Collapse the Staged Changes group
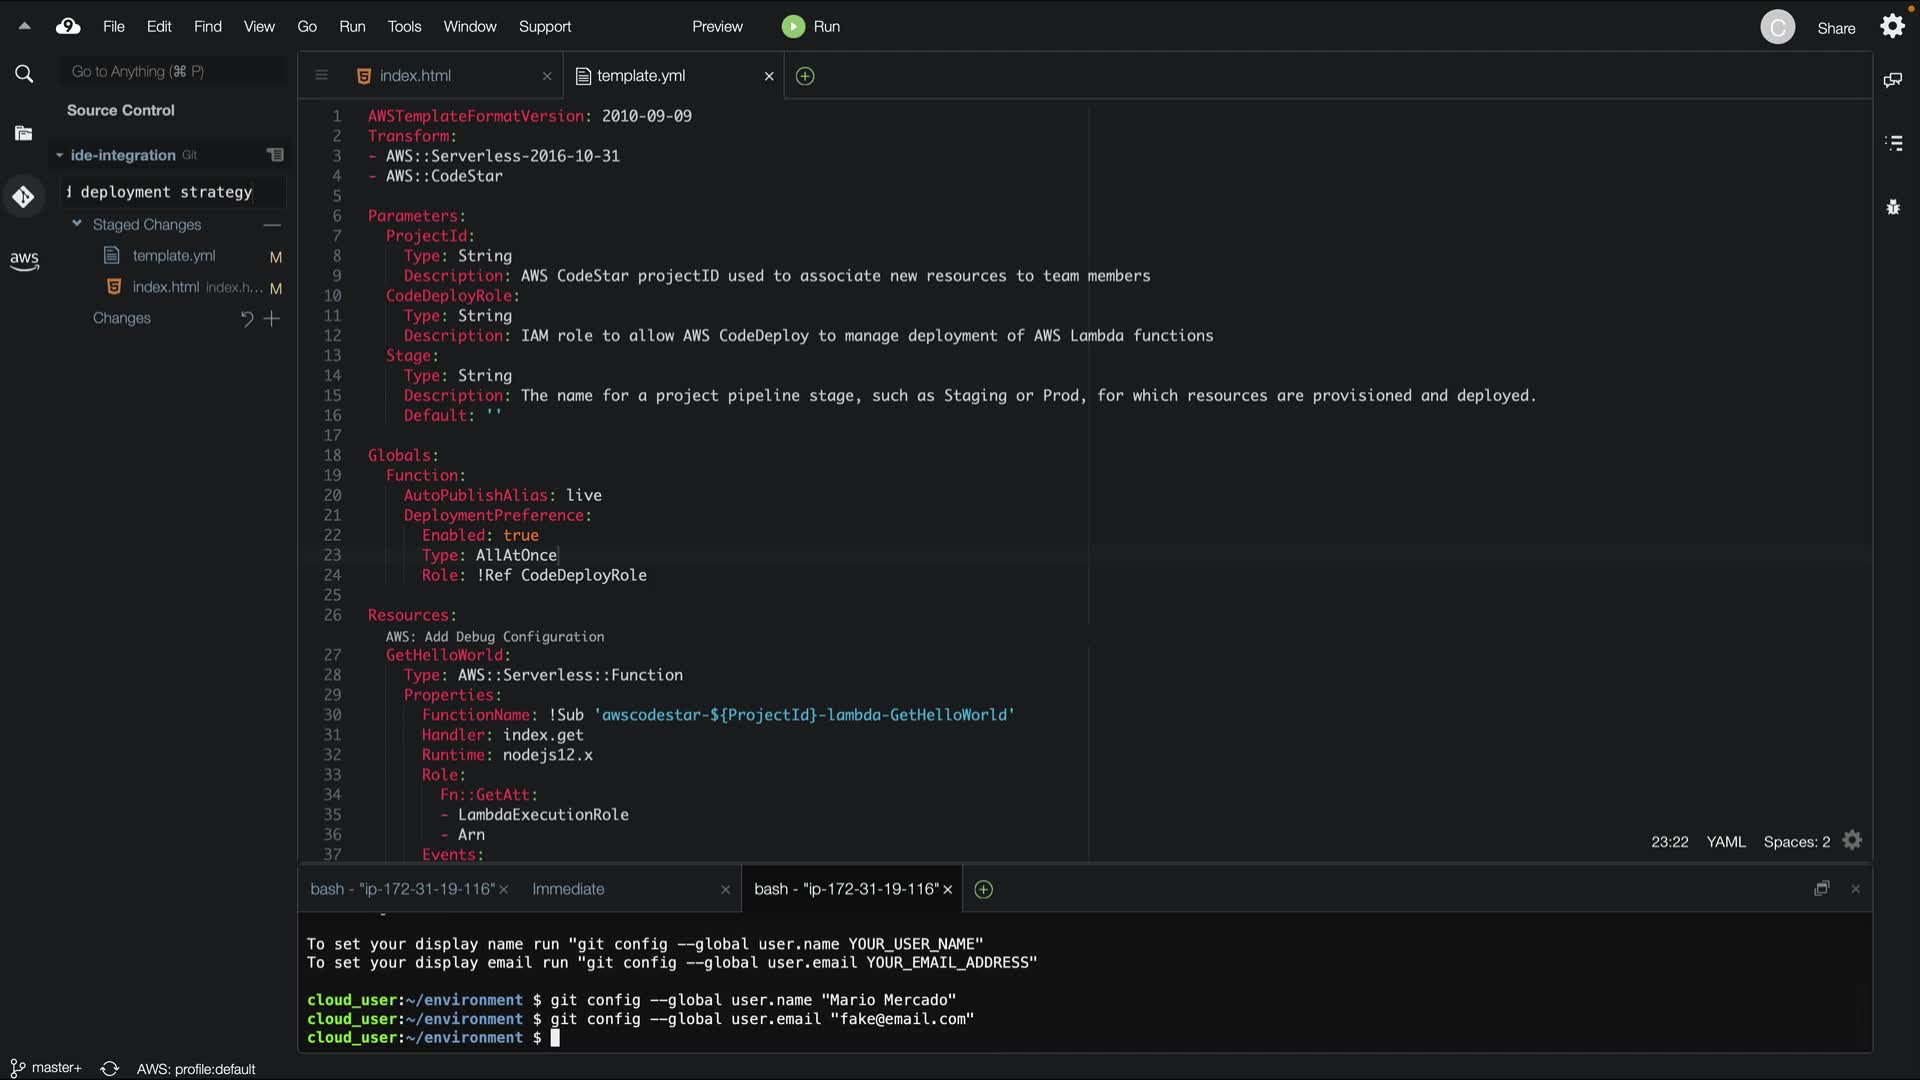 coord(77,224)
